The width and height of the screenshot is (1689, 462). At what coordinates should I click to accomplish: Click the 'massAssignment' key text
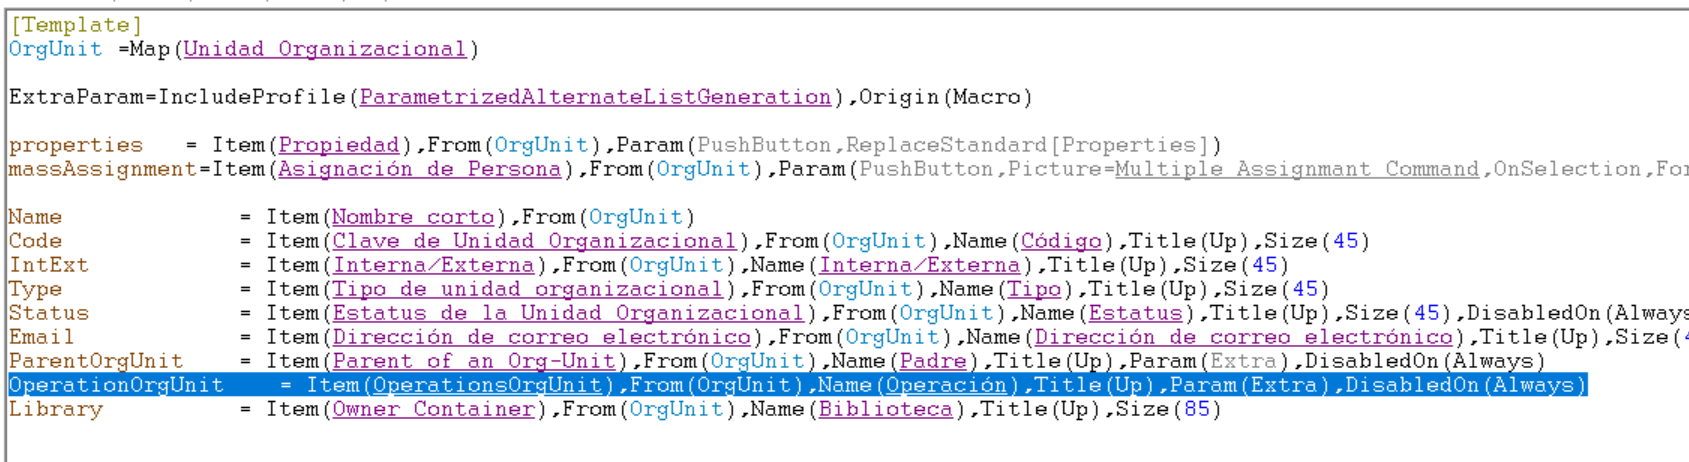coord(103,169)
